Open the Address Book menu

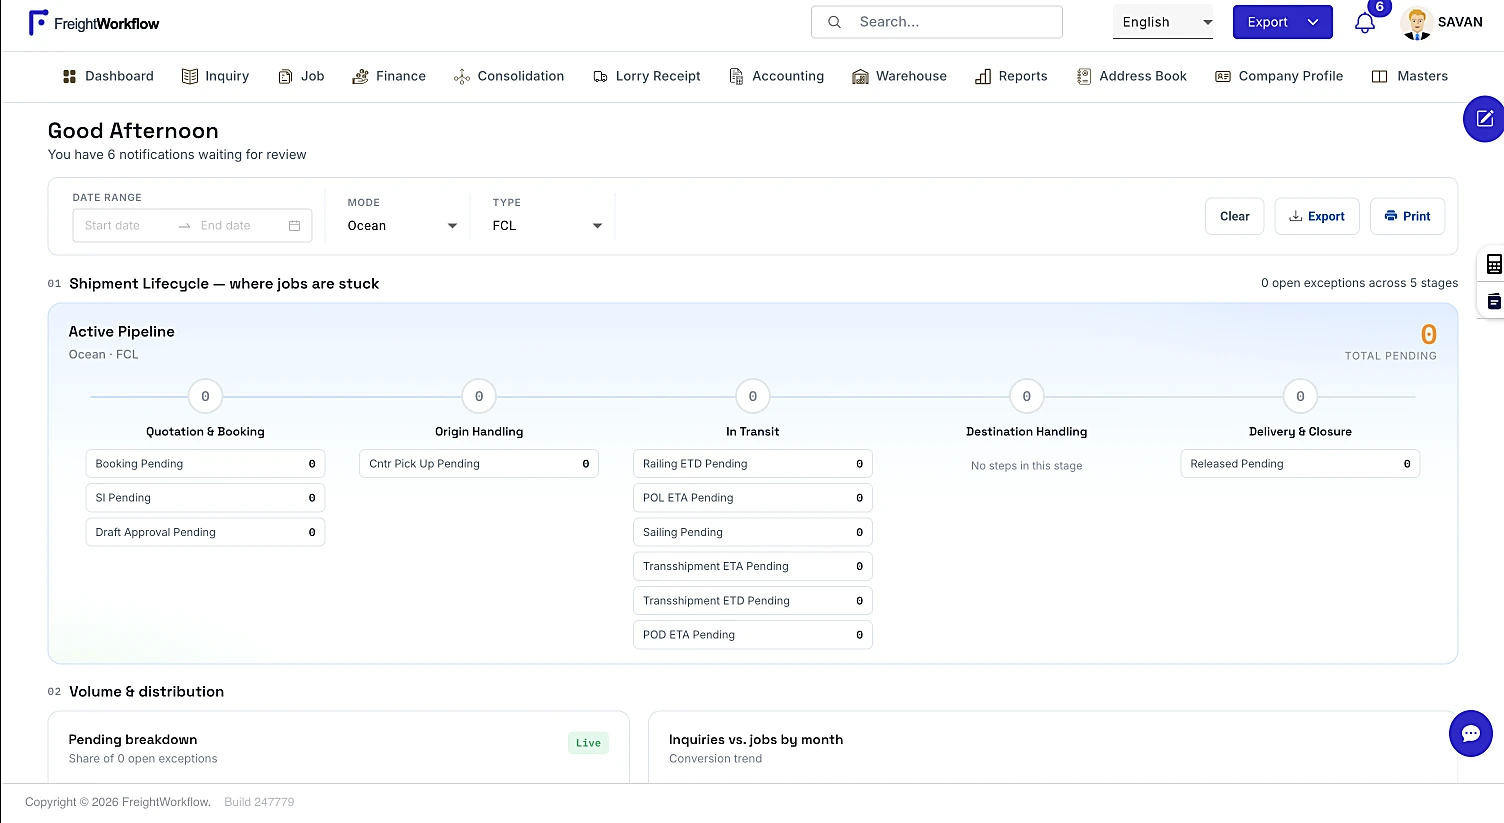tap(1132, 76)
